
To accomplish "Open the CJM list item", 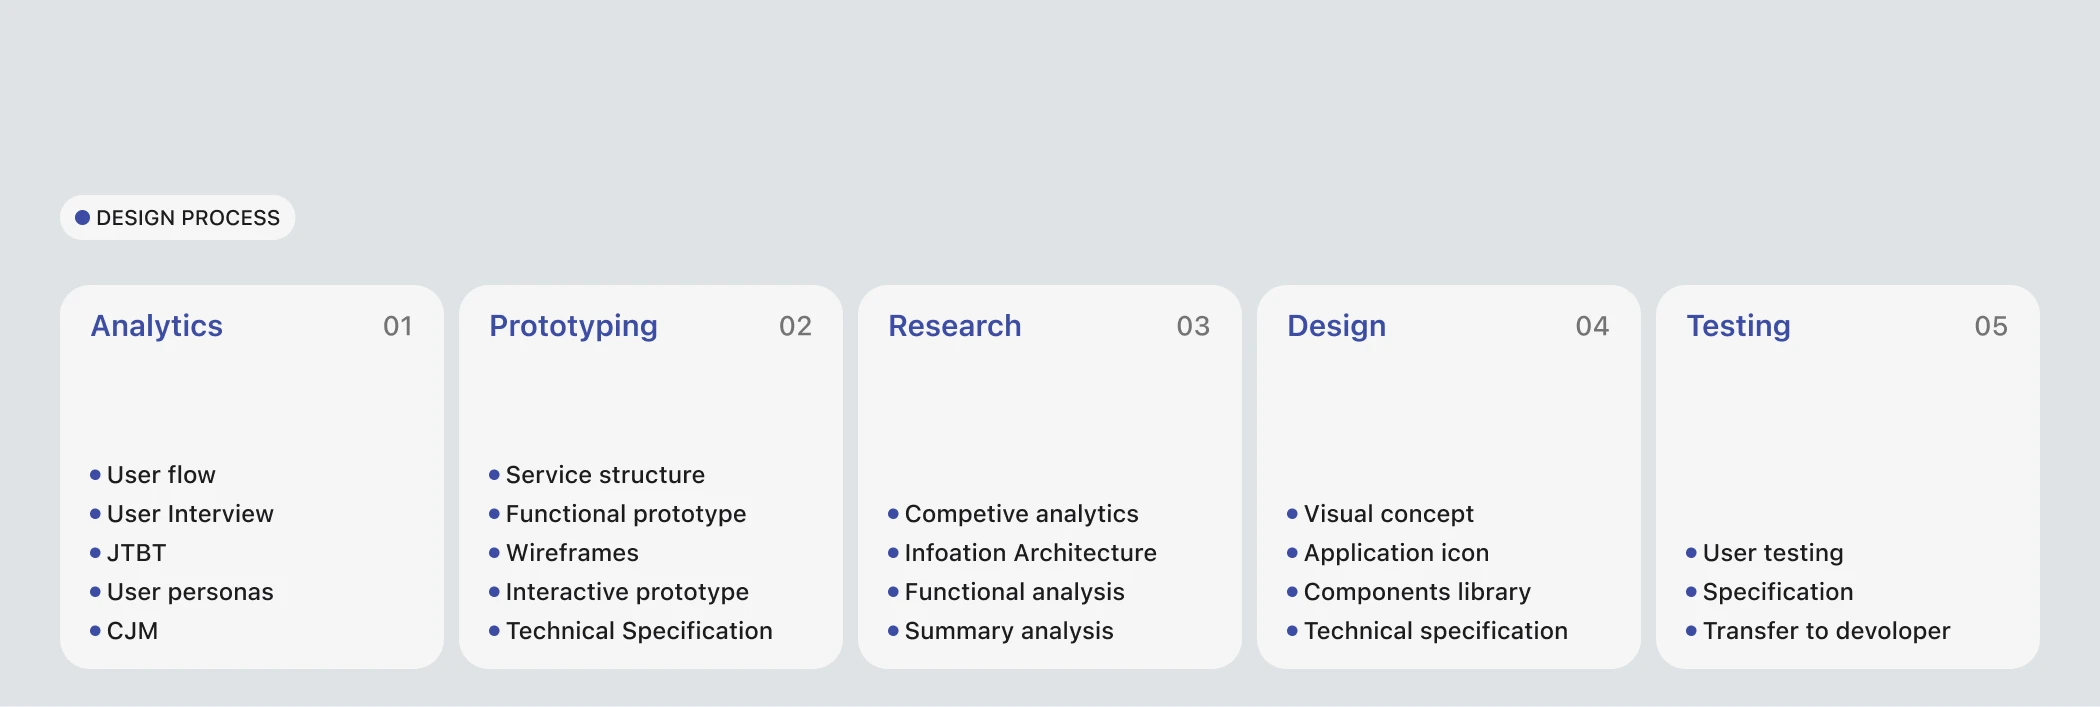I will pos(132,631).
